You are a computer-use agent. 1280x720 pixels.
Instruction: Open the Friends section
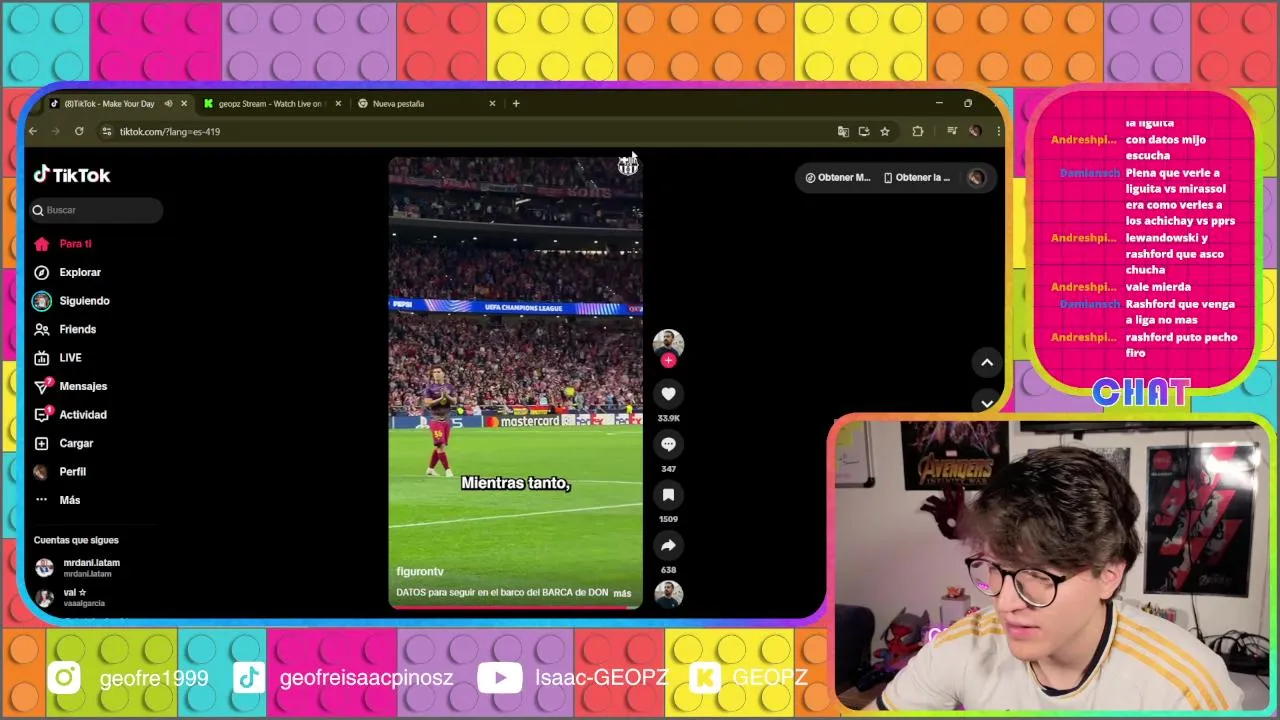[x=65, y=329]
